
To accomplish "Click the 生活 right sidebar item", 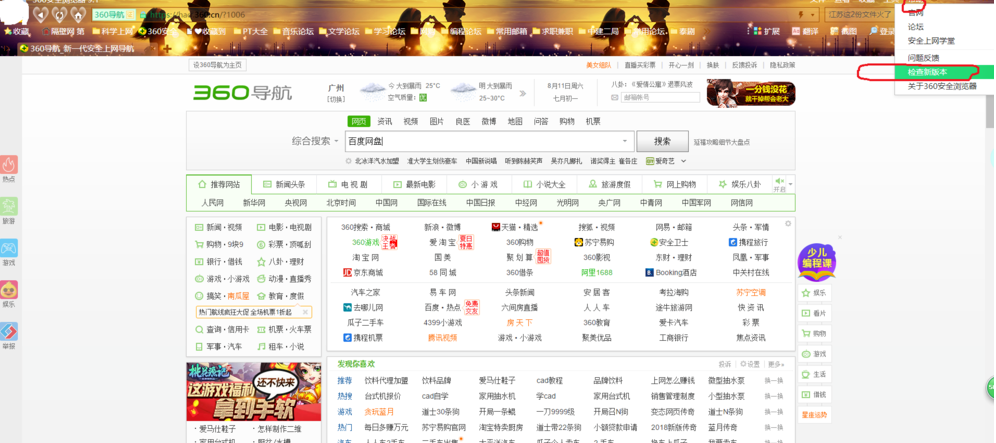I will tap(815, 374).
